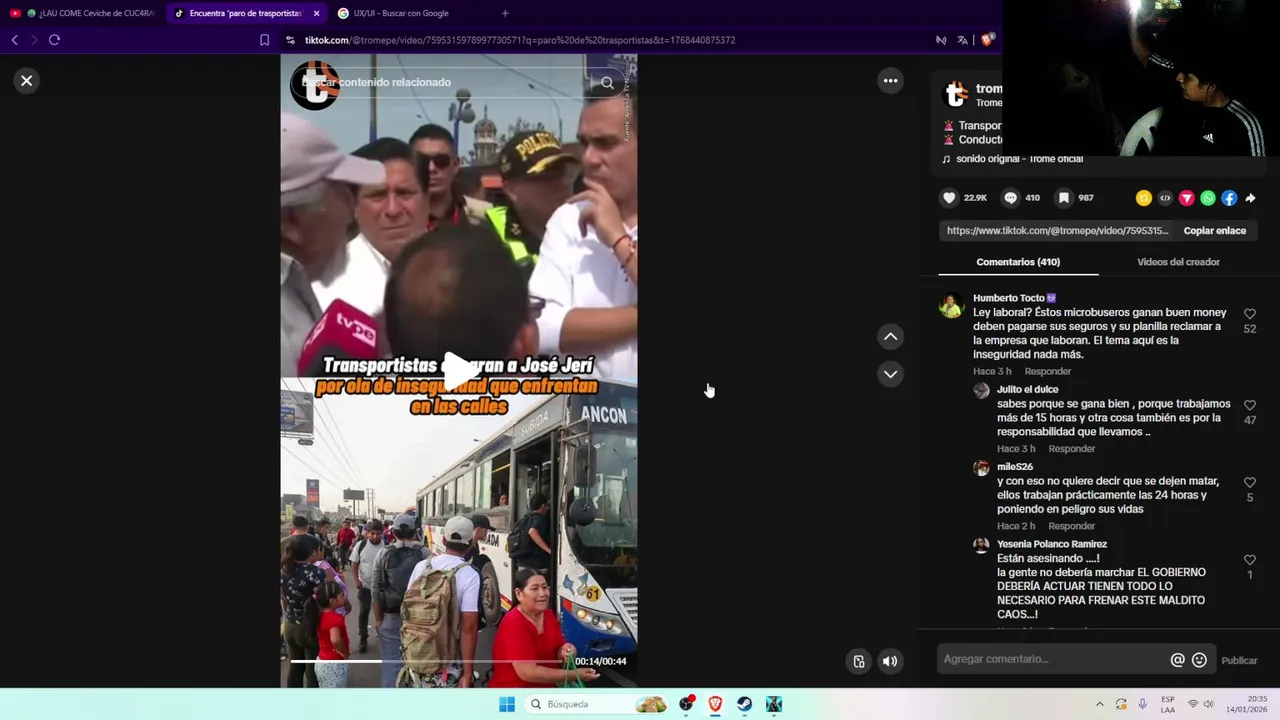Close the TikTok video viewer with X

click(27, 81)
